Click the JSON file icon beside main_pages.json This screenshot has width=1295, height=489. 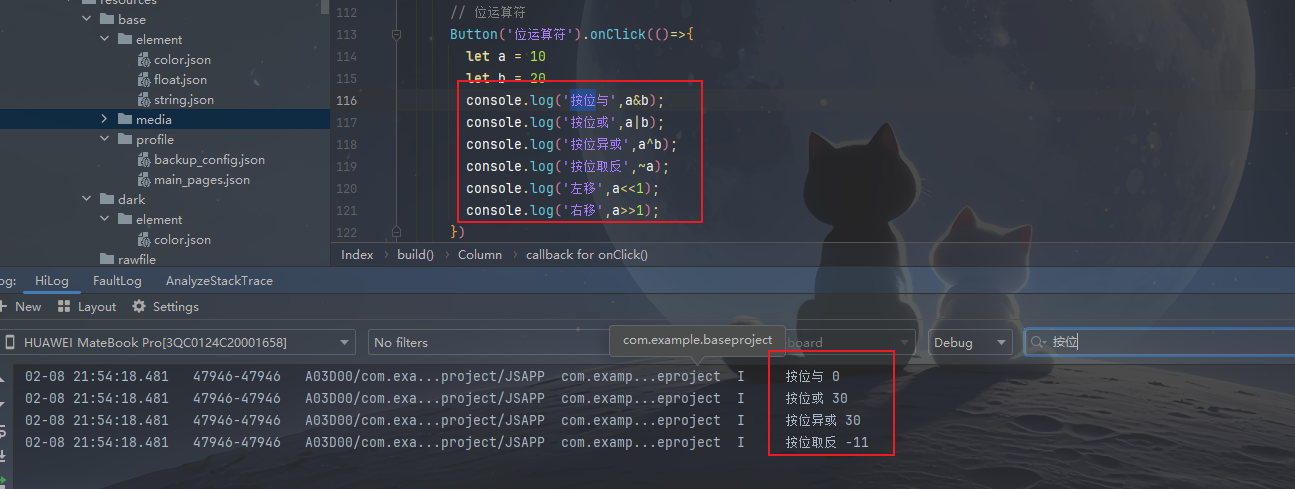[144, 180]
